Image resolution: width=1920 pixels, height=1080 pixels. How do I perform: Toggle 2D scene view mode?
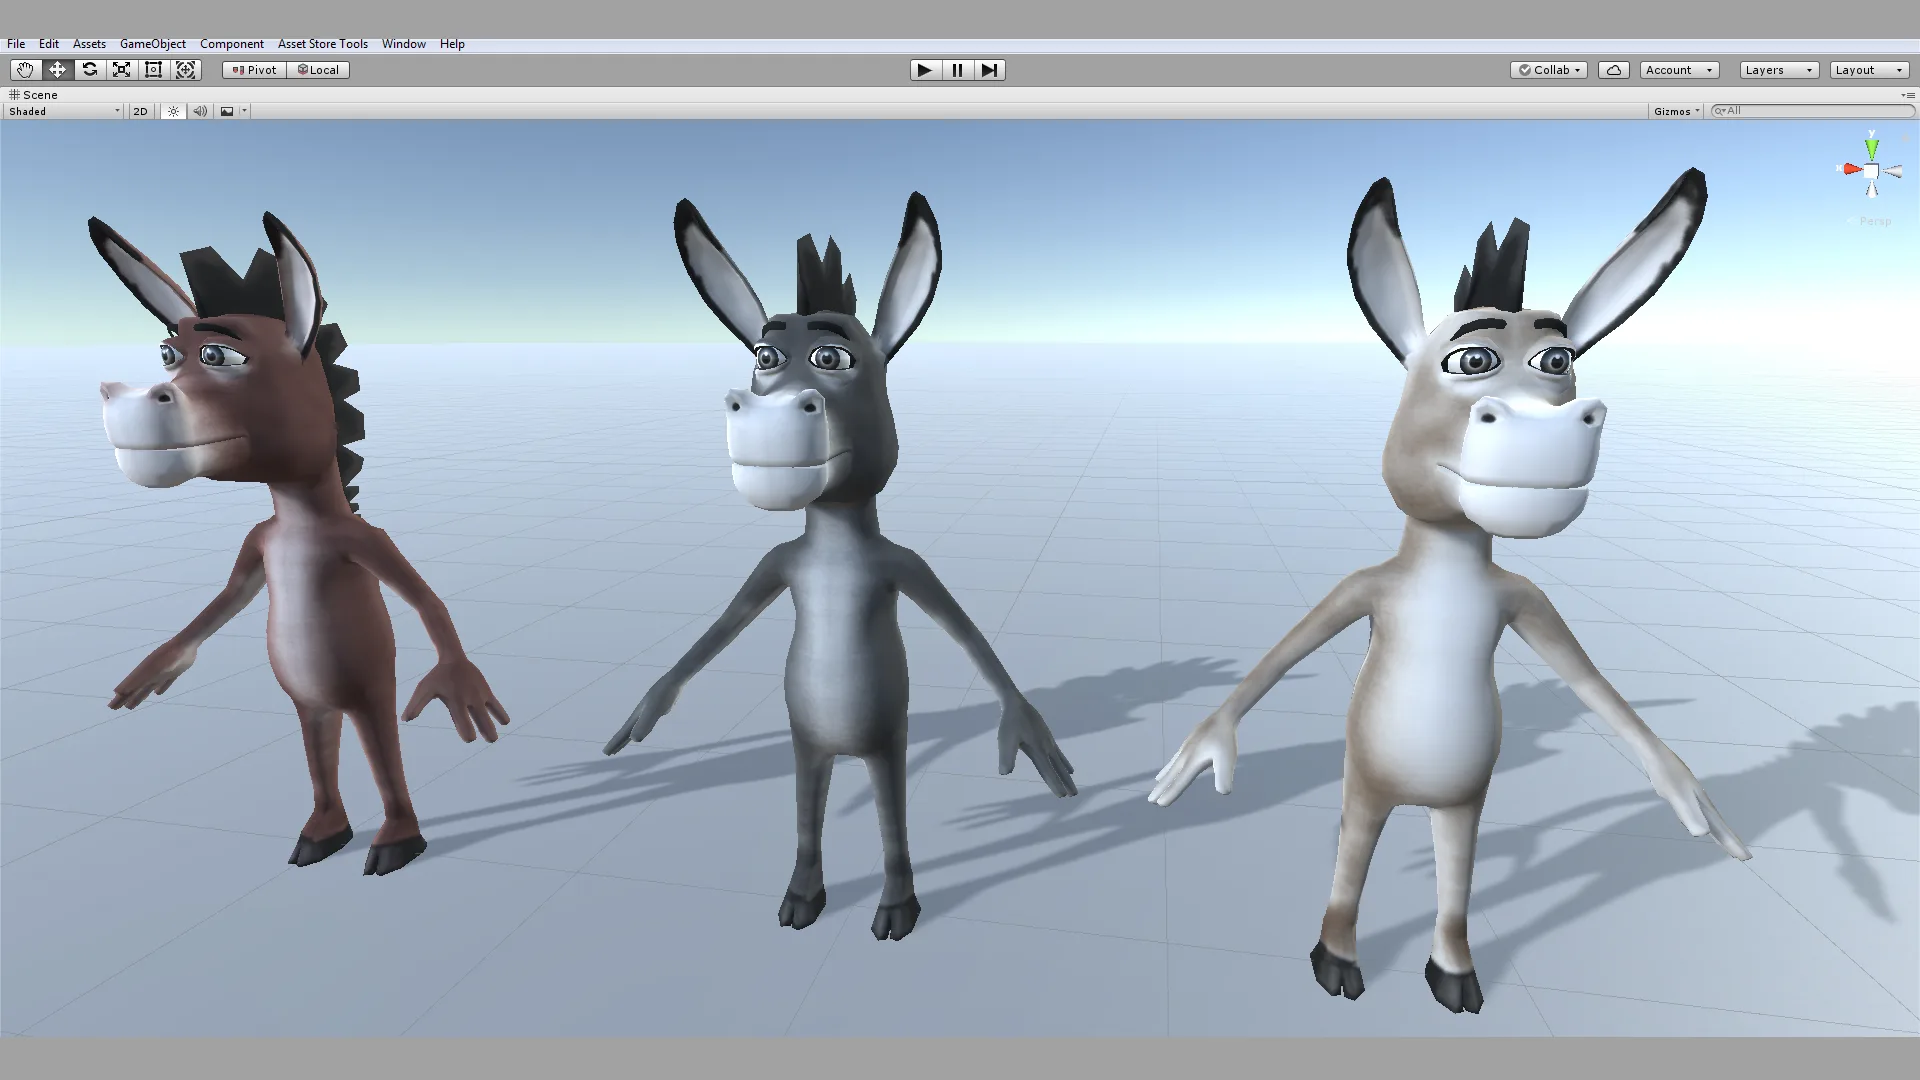pos(141,111)
